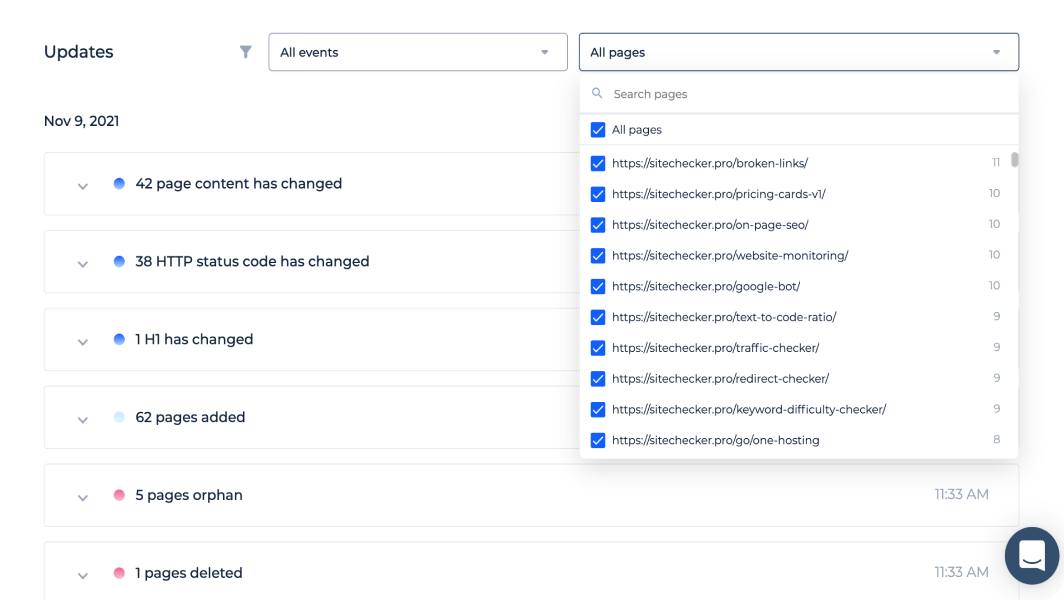
Task: Expand the 5 pages orphan row
Action: [x=83, y=498]
